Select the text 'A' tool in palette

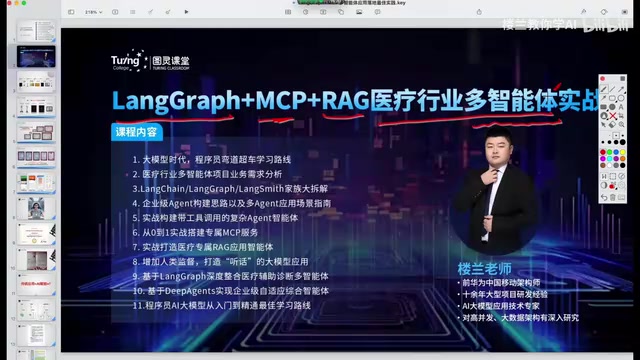(x=621, y=107)
